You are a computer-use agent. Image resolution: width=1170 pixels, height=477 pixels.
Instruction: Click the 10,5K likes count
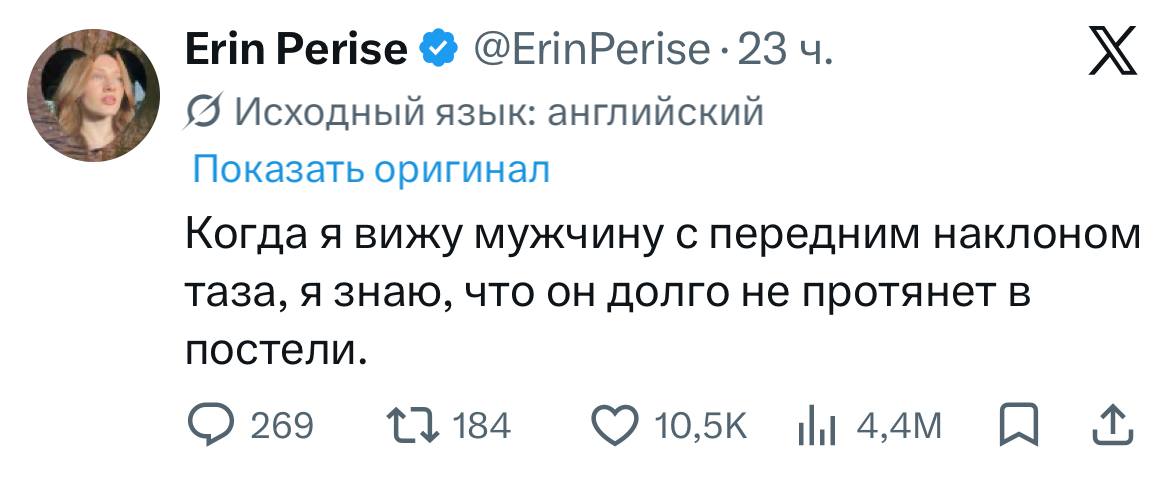tap(700, 427)
